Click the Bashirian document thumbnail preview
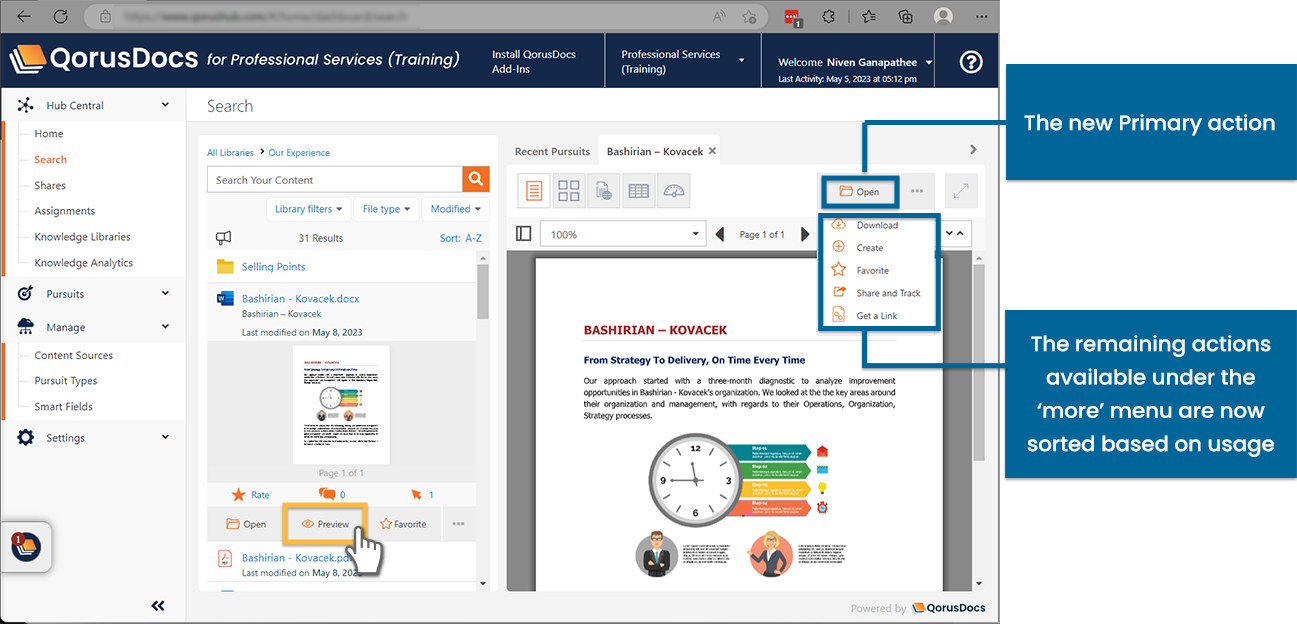 coord(341,405)
